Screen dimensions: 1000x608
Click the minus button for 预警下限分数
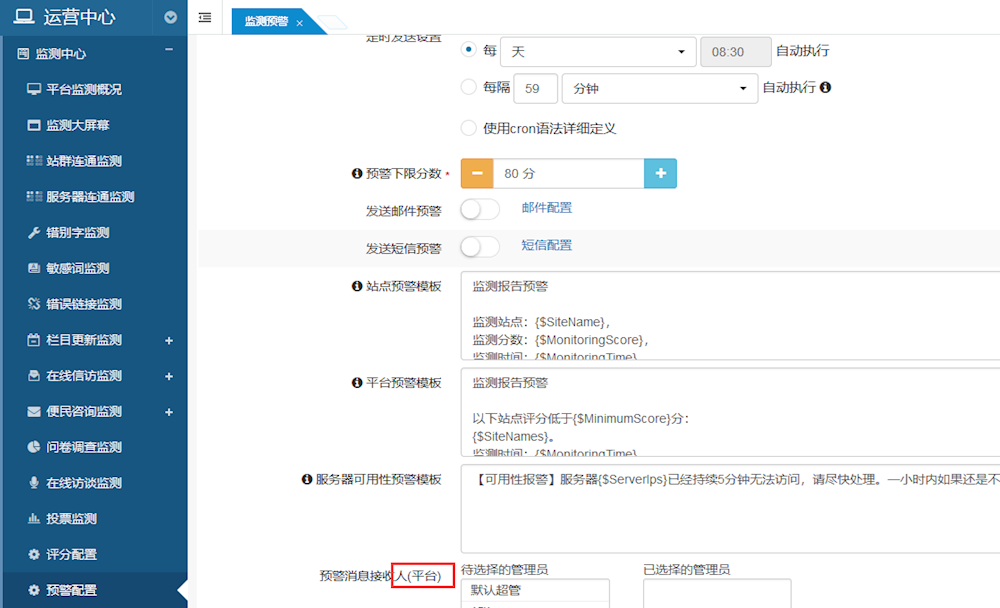pos(477,173)
